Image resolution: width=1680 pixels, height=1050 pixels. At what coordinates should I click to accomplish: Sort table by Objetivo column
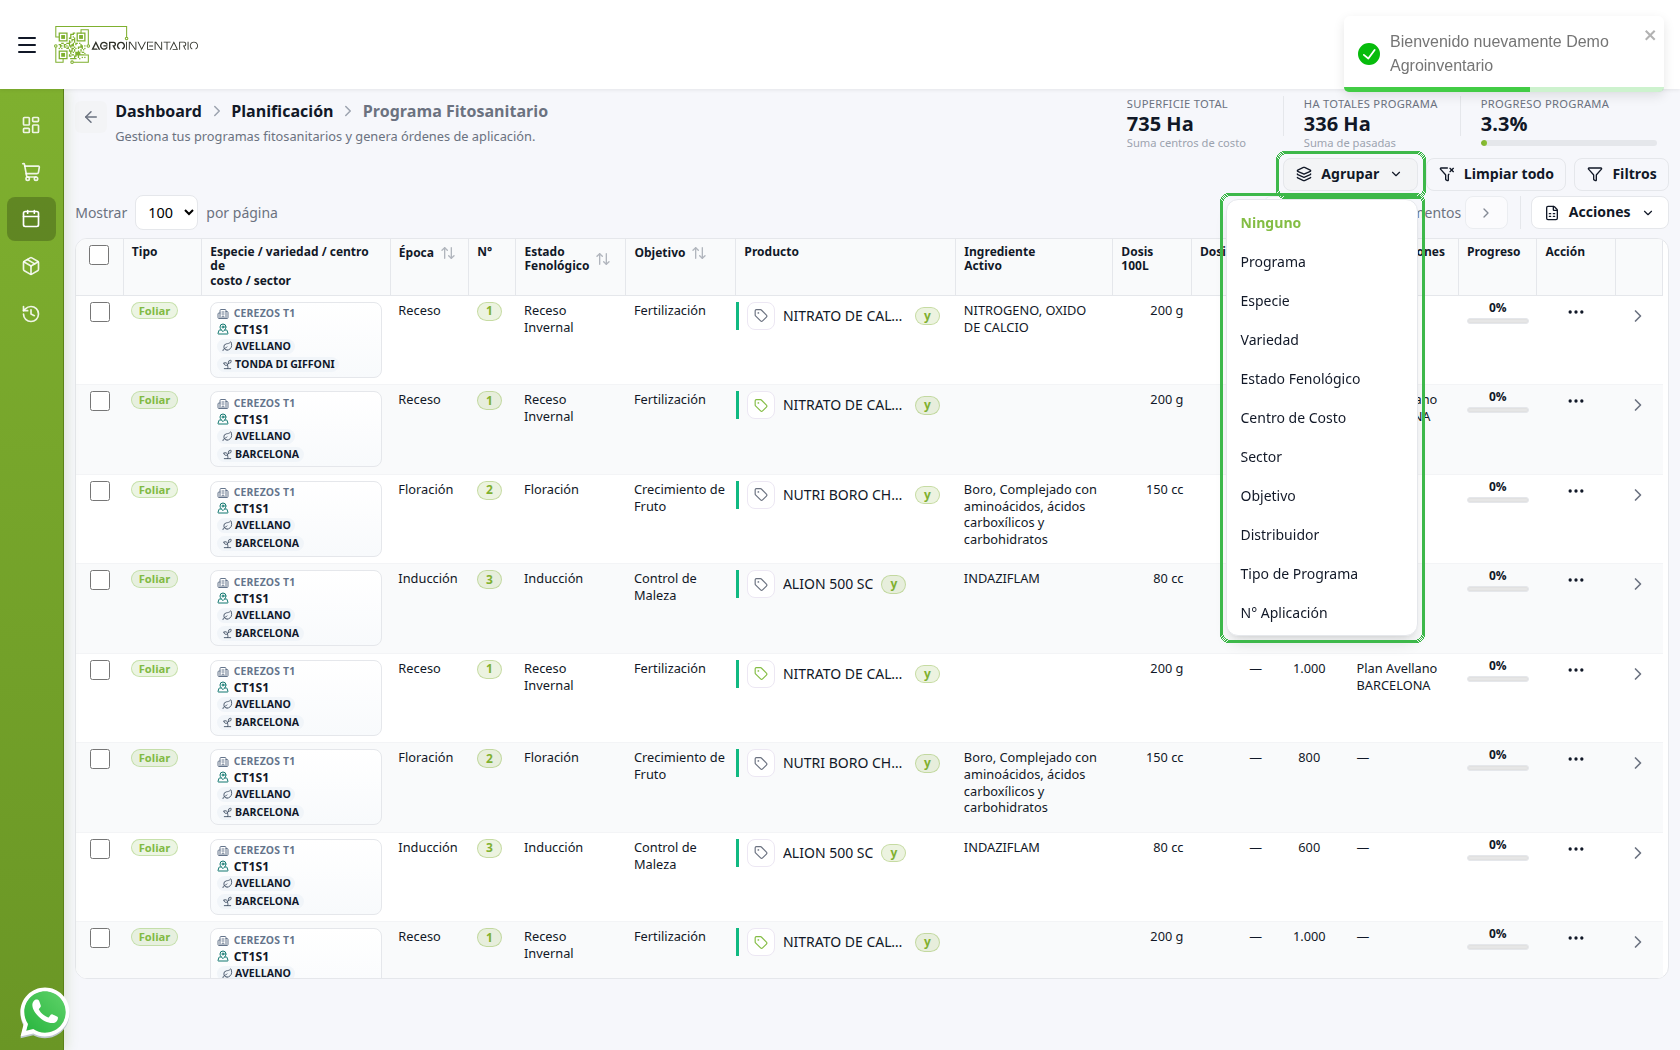(x=699, y=253)
